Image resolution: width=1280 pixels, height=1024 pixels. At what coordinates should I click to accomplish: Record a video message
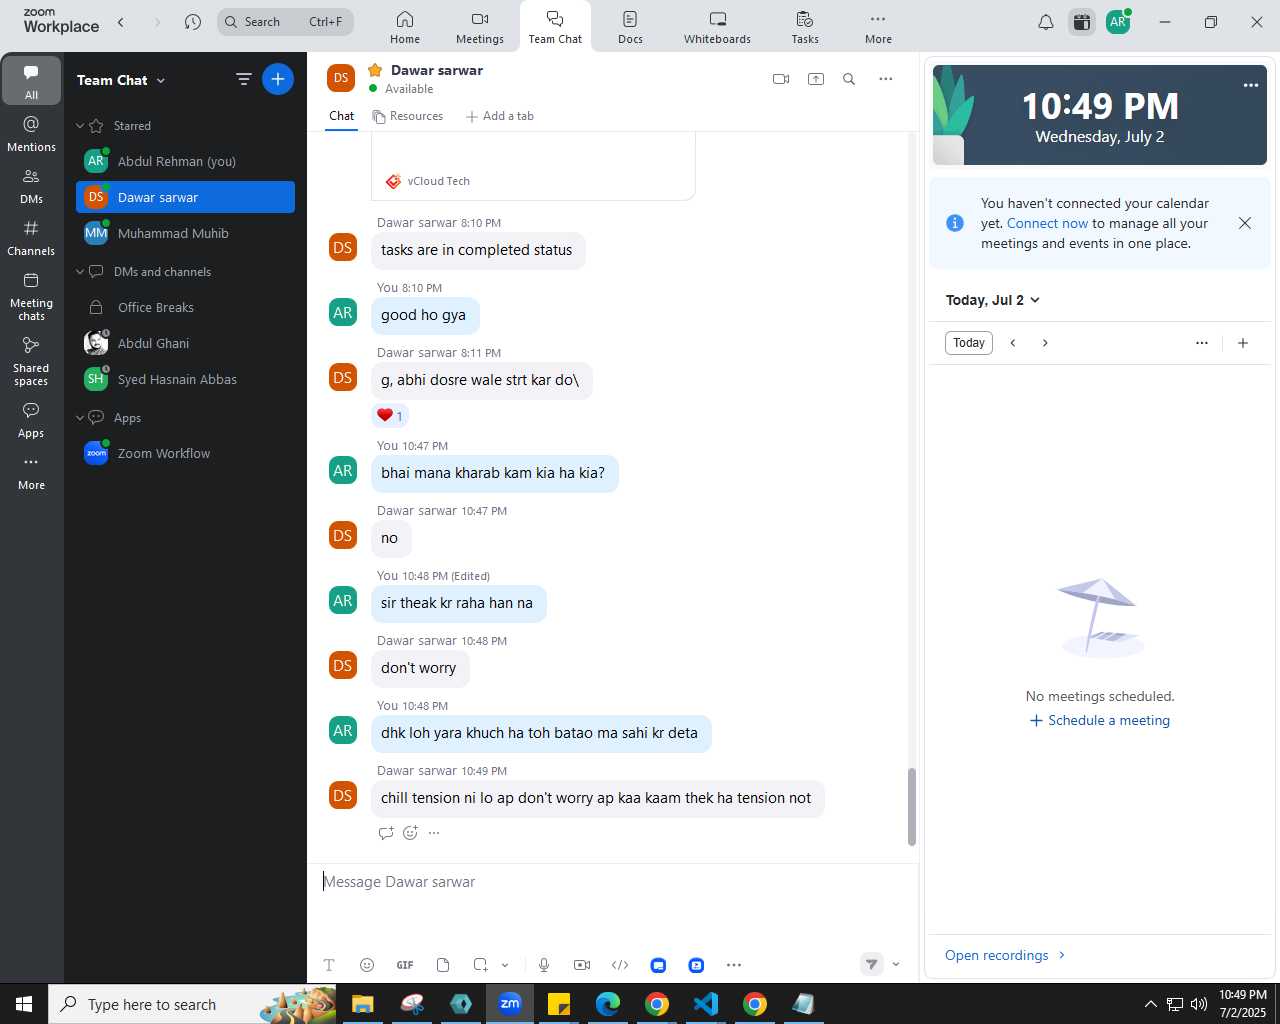(x=582, y=965)
